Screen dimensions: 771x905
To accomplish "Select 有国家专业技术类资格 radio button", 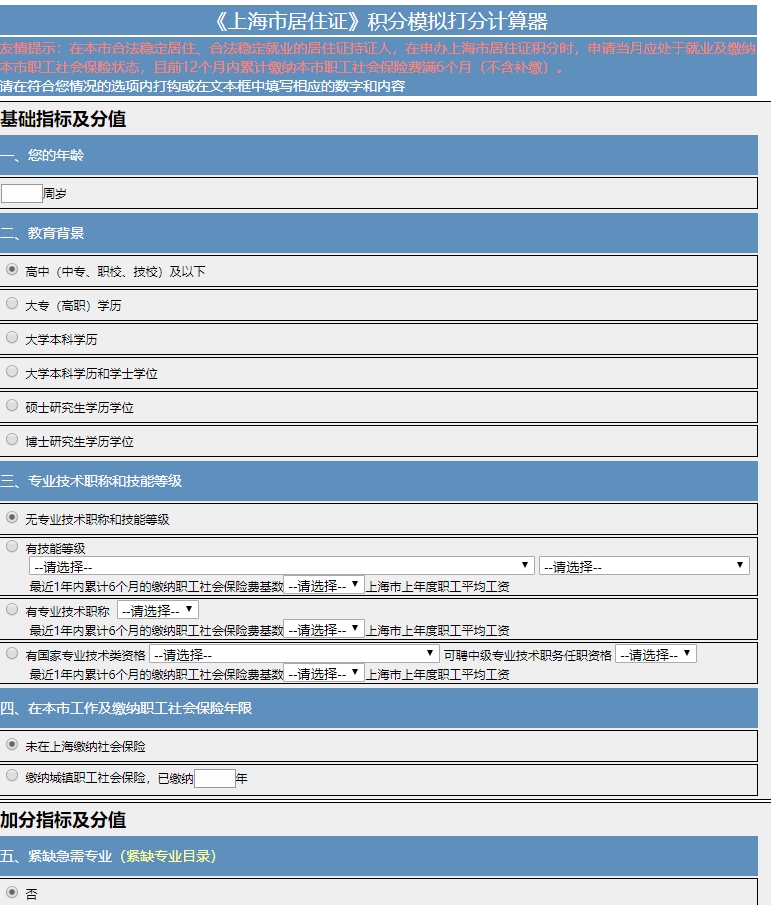I will pos(12,653).
